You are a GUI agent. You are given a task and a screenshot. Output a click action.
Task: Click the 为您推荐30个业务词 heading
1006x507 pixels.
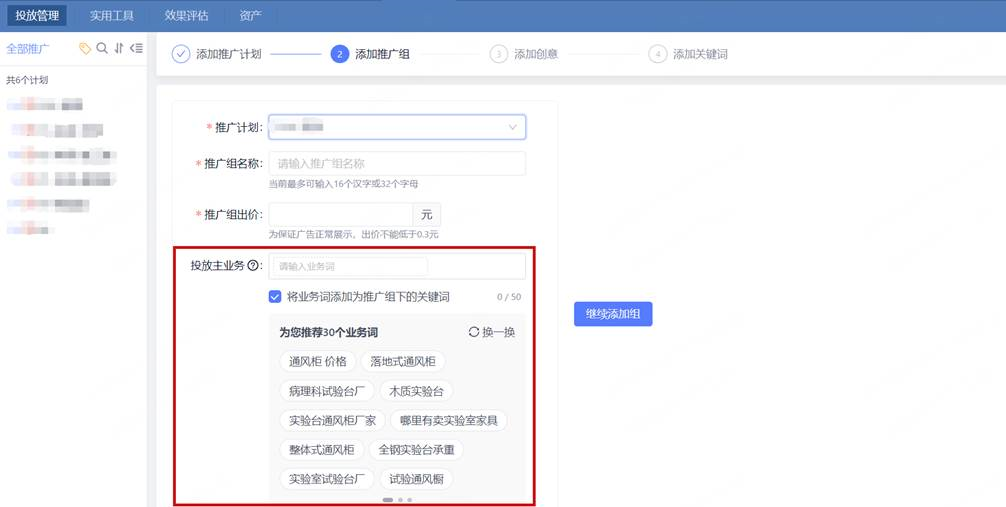(328, 332)
